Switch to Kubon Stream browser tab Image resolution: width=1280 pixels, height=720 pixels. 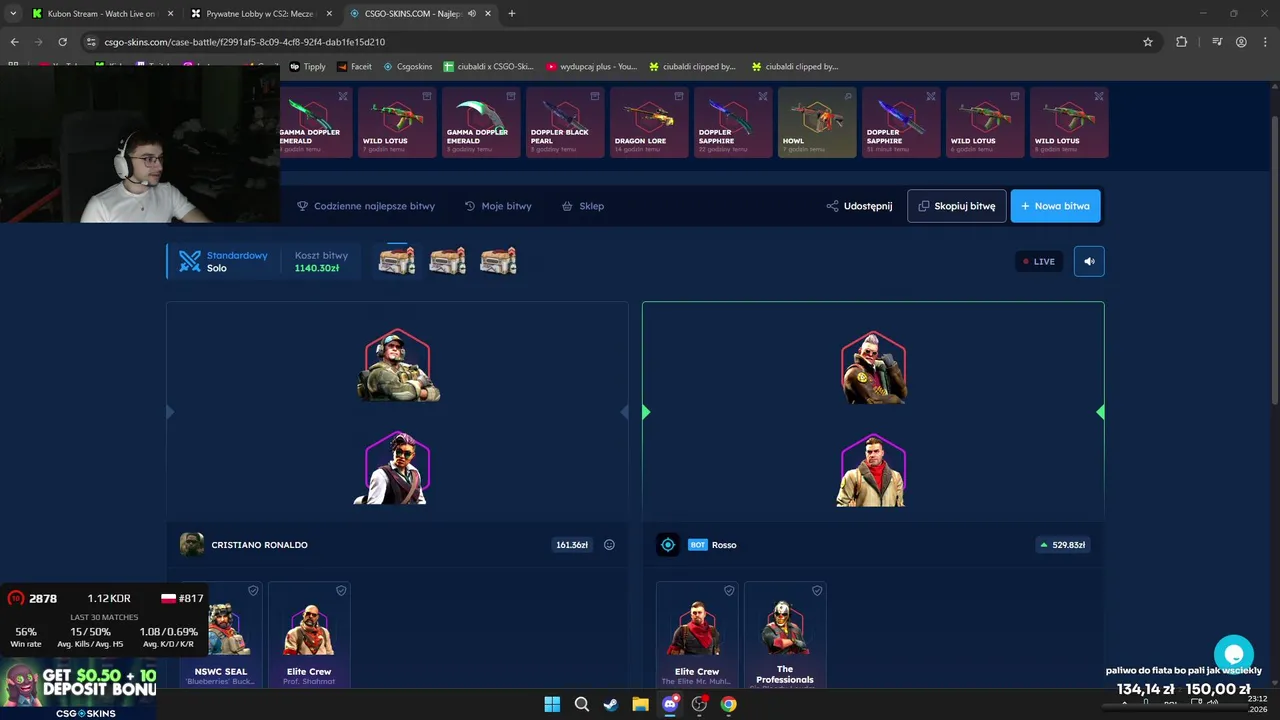tap(100, 14)
